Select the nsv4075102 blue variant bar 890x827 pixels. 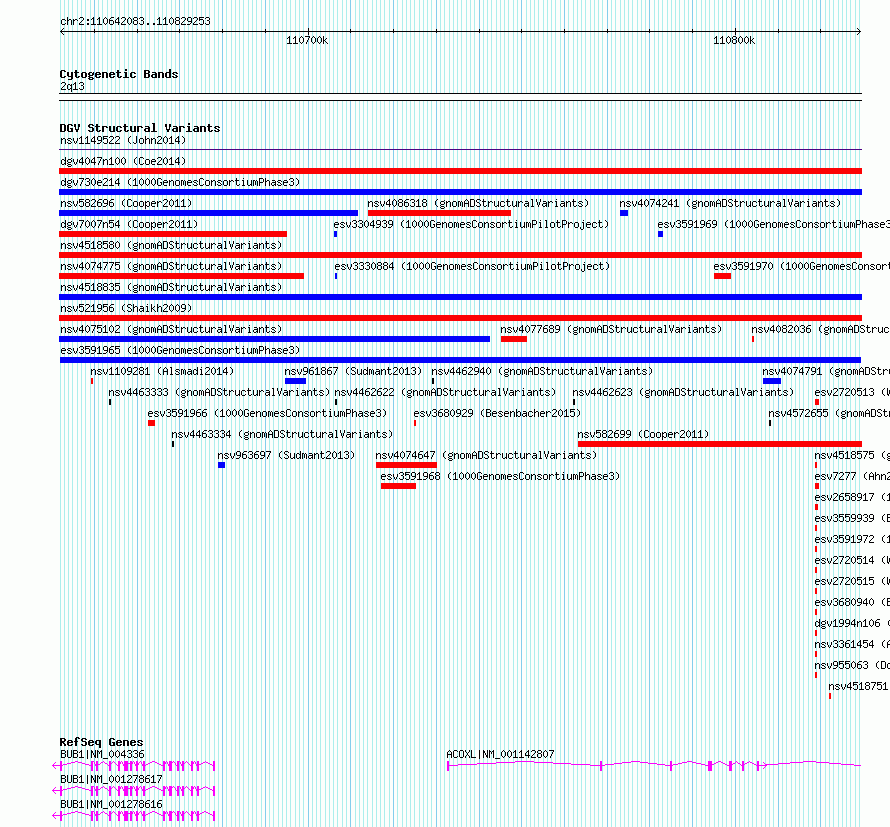(275, 339)
